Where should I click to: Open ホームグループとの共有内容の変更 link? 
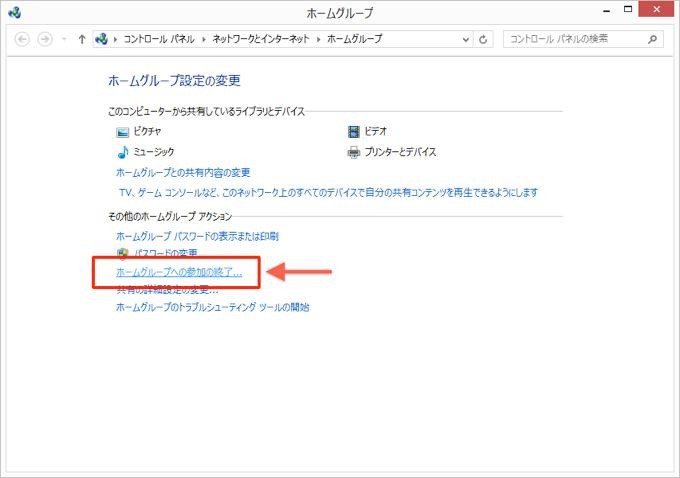183,172
